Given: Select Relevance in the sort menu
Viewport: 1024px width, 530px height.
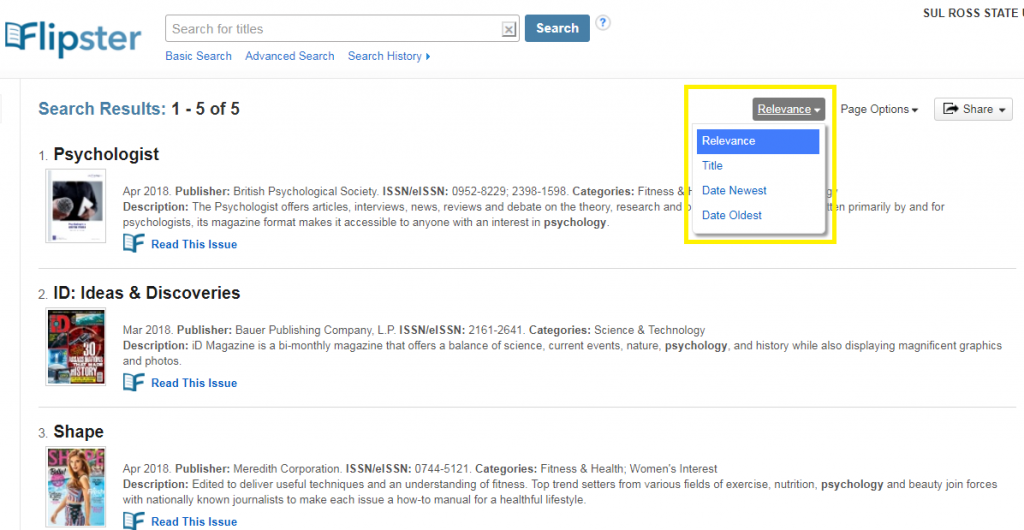Looking at the screenshot, I should 758,141.
